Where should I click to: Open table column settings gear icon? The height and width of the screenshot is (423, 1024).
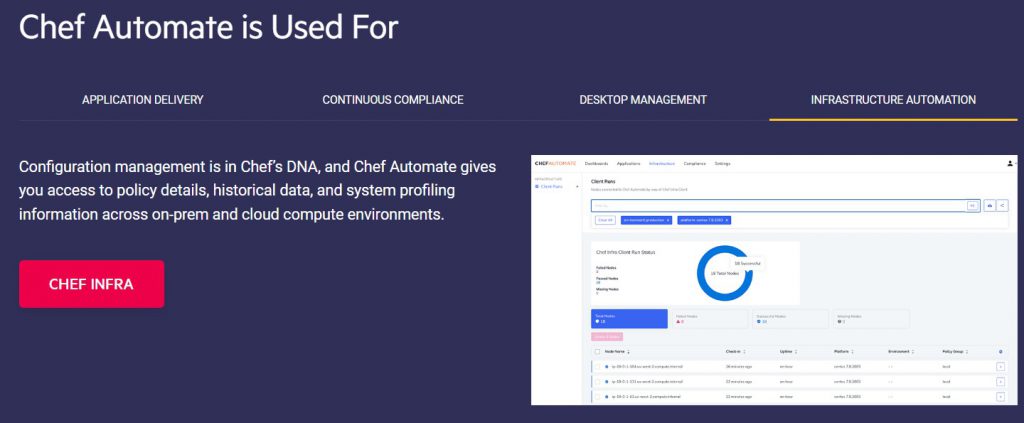click(1001, 351)
